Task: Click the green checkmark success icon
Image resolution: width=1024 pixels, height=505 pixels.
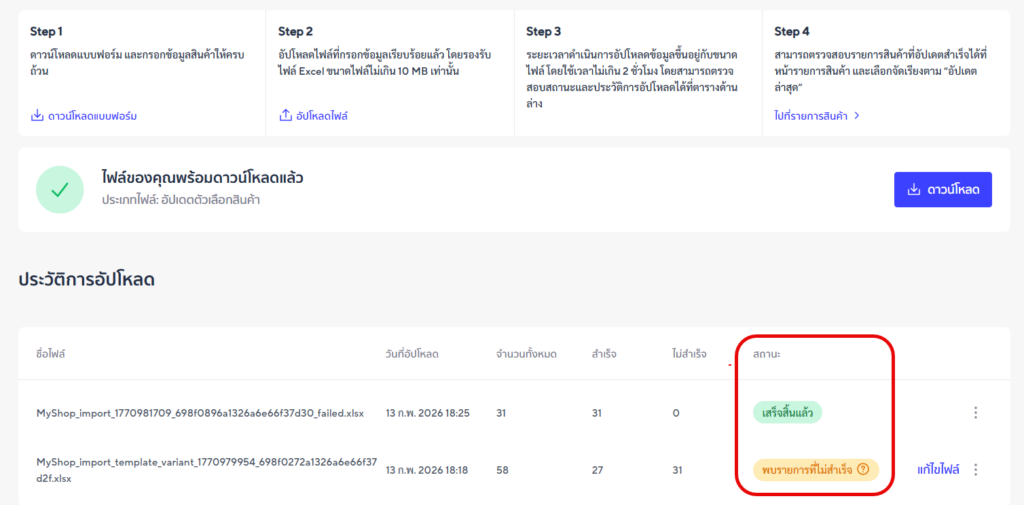Action: [60, 190]
